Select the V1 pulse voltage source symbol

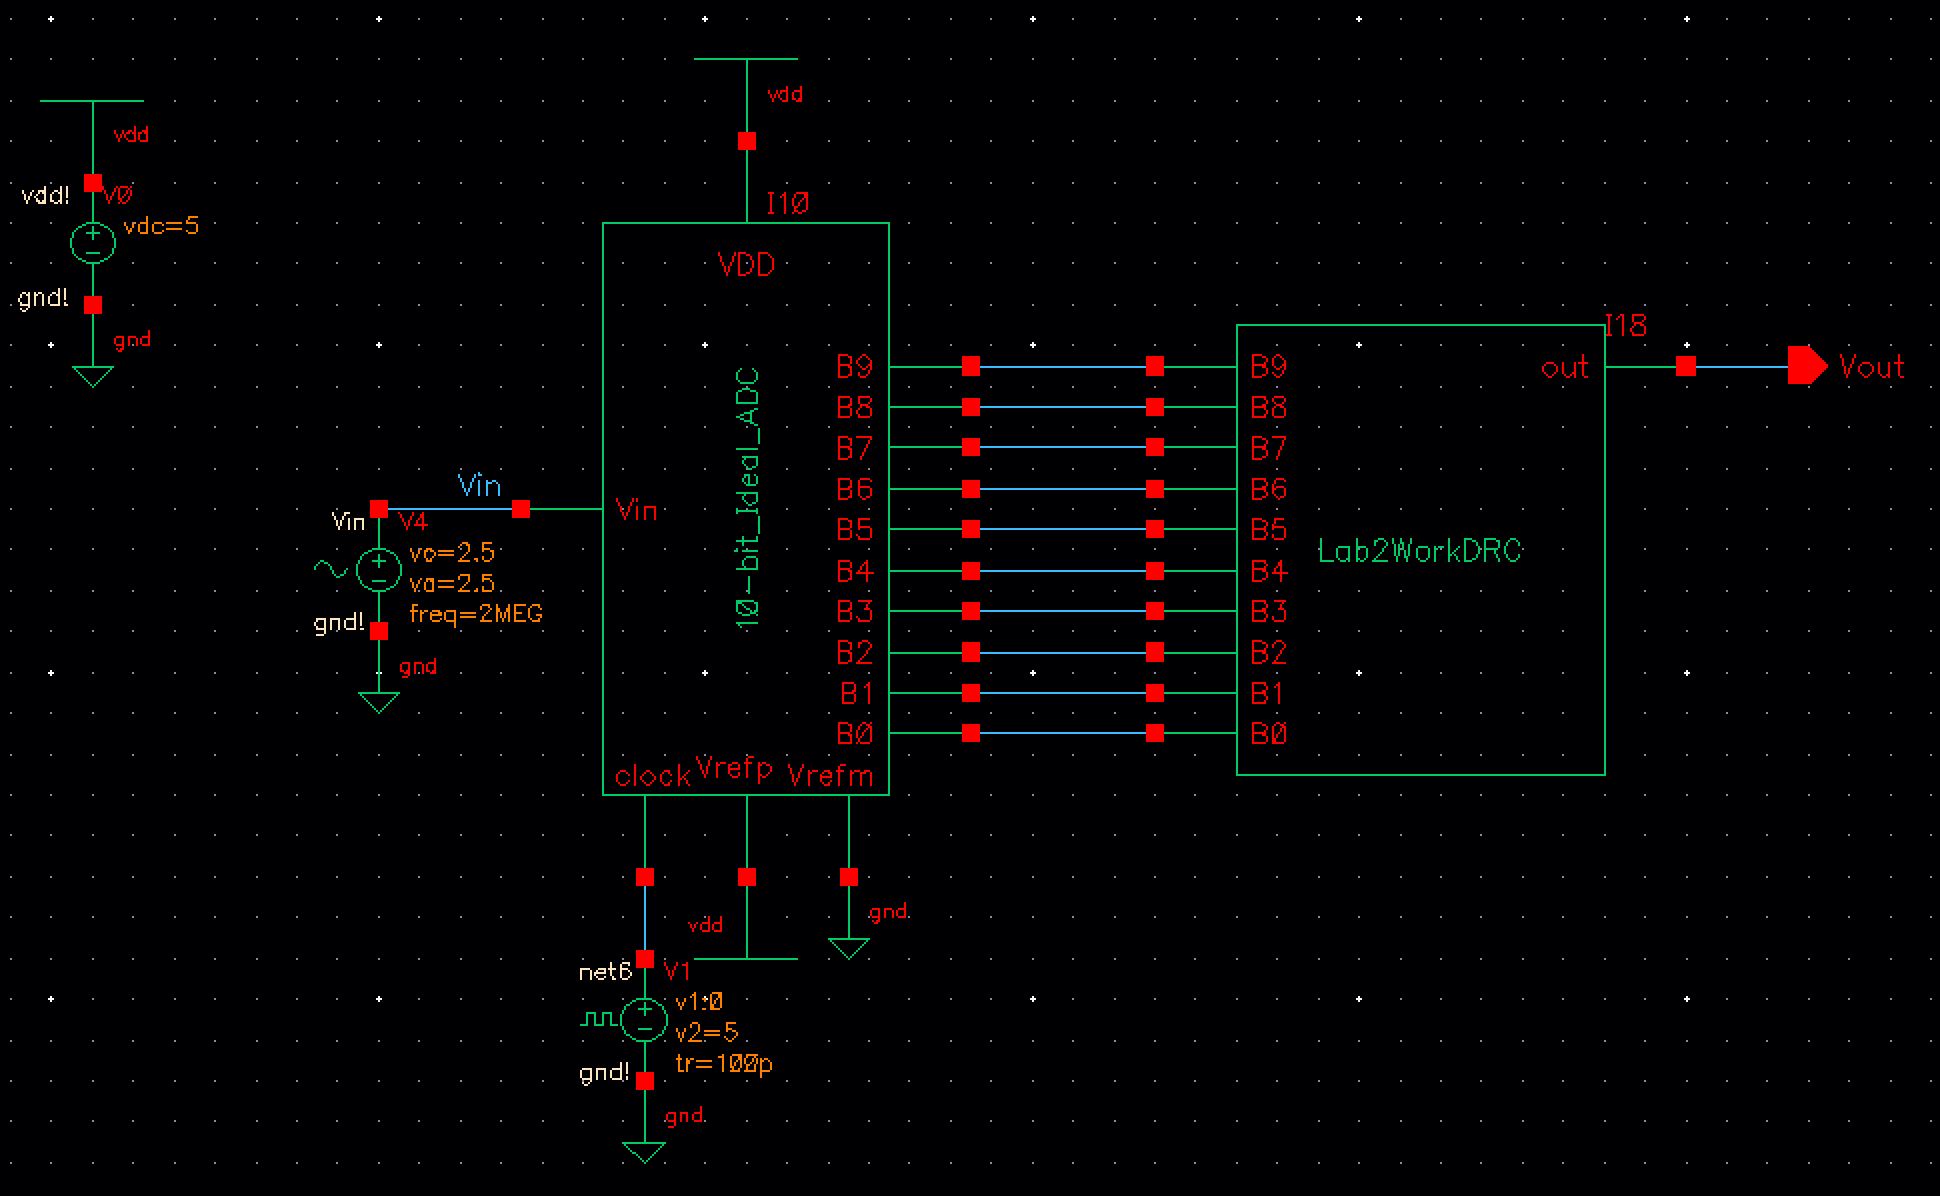(x=644, y=1020)
